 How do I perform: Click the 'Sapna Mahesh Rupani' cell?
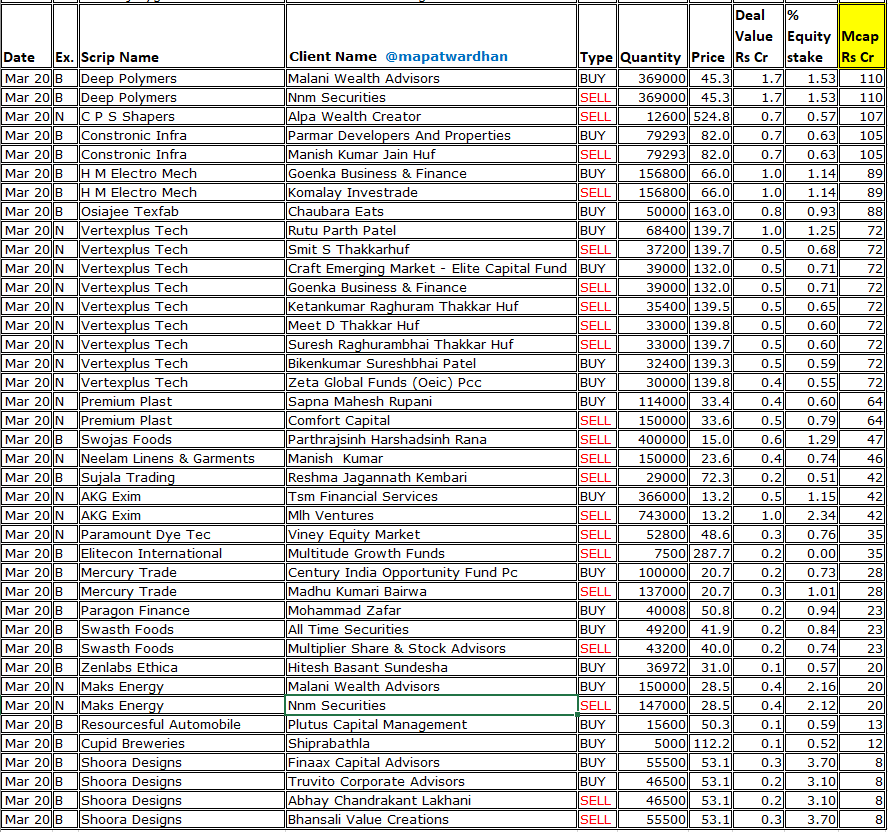431,402
